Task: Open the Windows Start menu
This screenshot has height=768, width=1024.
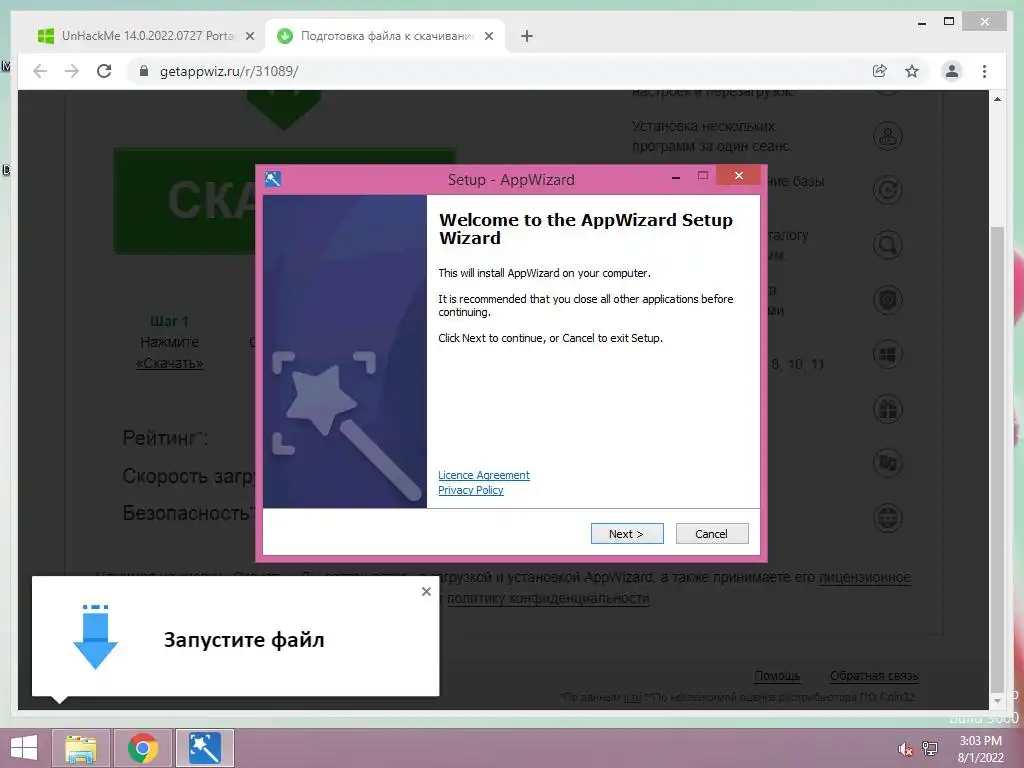Action: pyautogui.click(x=24, y=748)
